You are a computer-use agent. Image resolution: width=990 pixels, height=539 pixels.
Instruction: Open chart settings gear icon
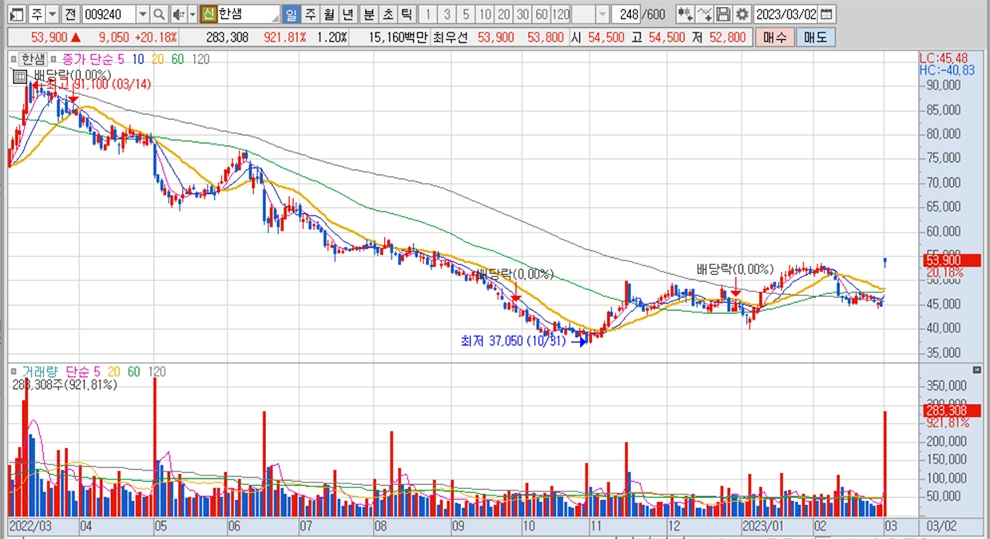coord(741,14)
